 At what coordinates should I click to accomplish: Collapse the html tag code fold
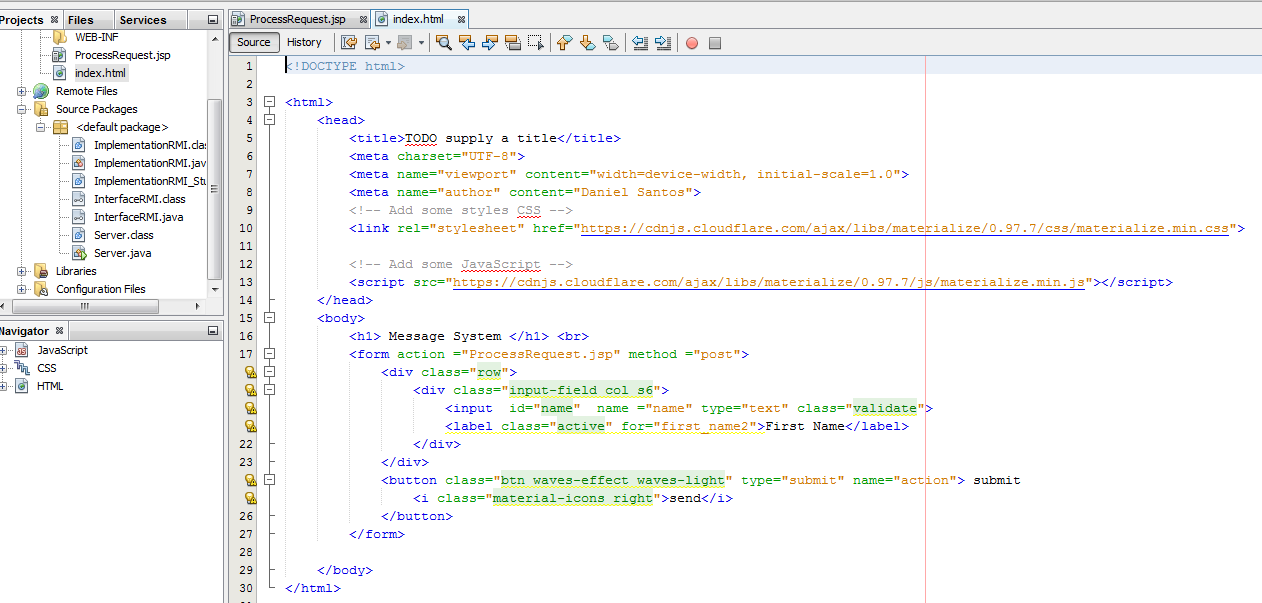point(268,102)
